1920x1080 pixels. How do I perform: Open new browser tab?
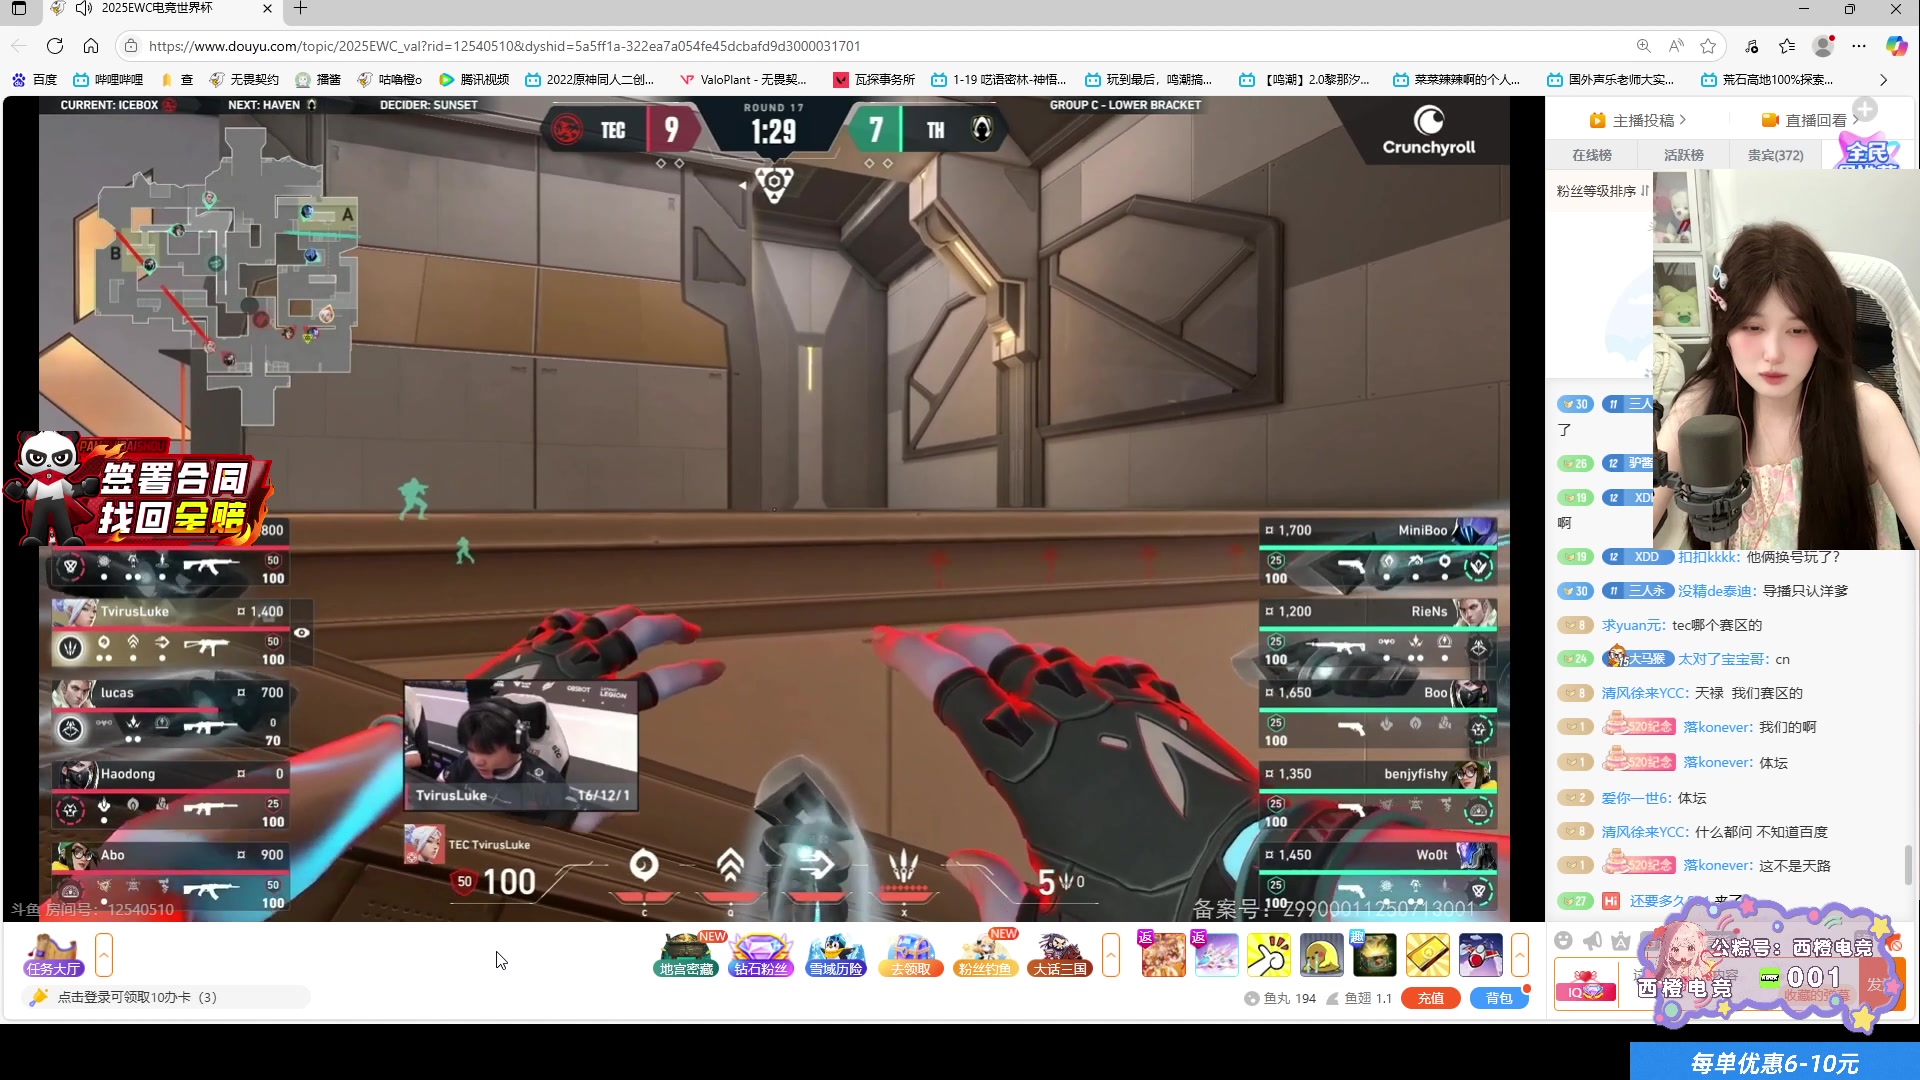click(x=300, y=9)
